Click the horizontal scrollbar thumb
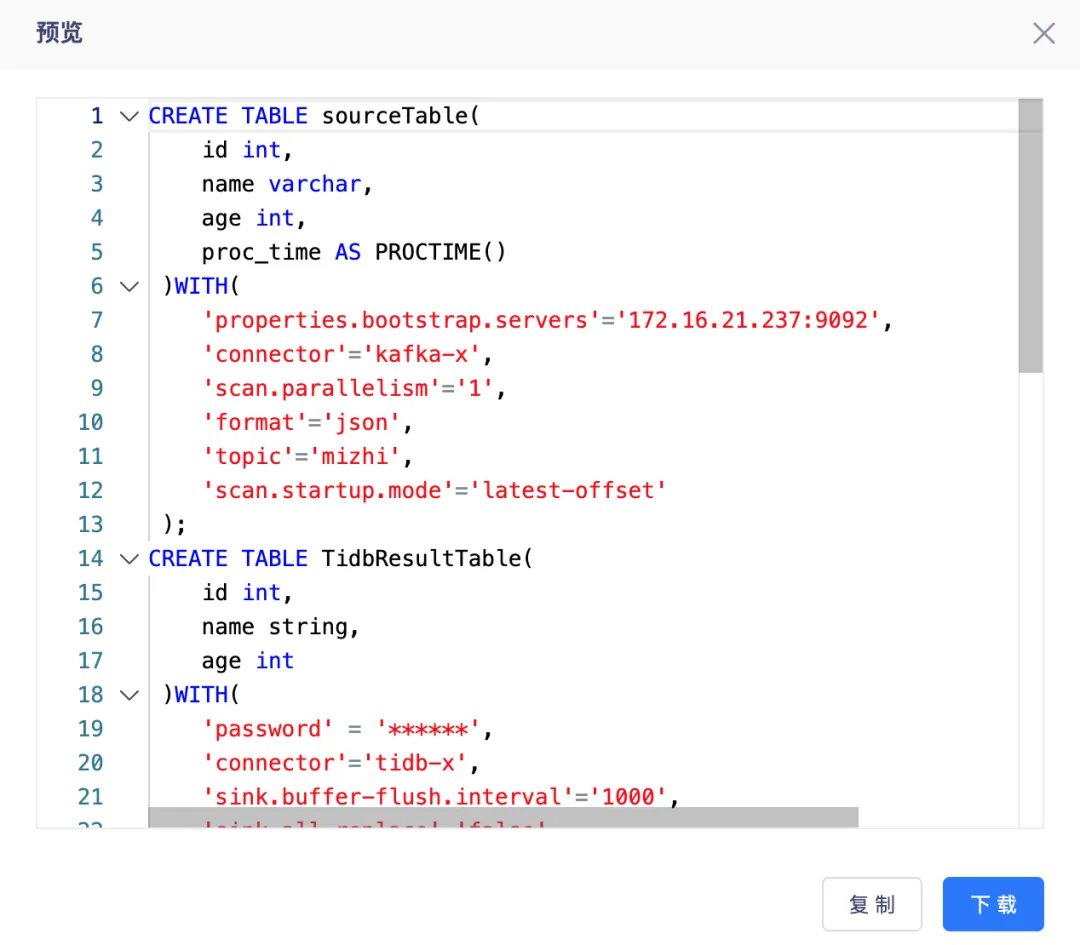Screen dimensions: 1080x945 click(x=503, y=818)
